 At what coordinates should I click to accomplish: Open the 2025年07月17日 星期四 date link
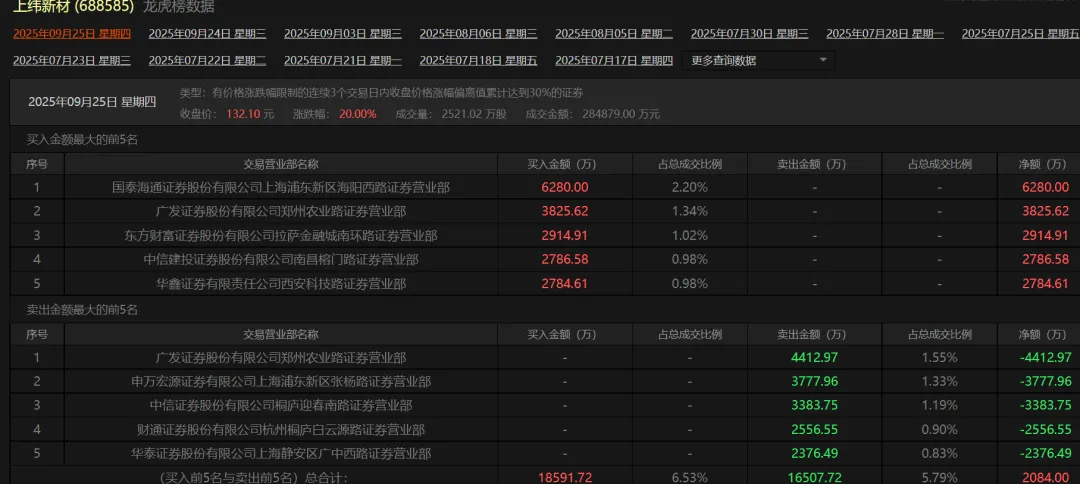pyautogui.click(x=614, y=61)
